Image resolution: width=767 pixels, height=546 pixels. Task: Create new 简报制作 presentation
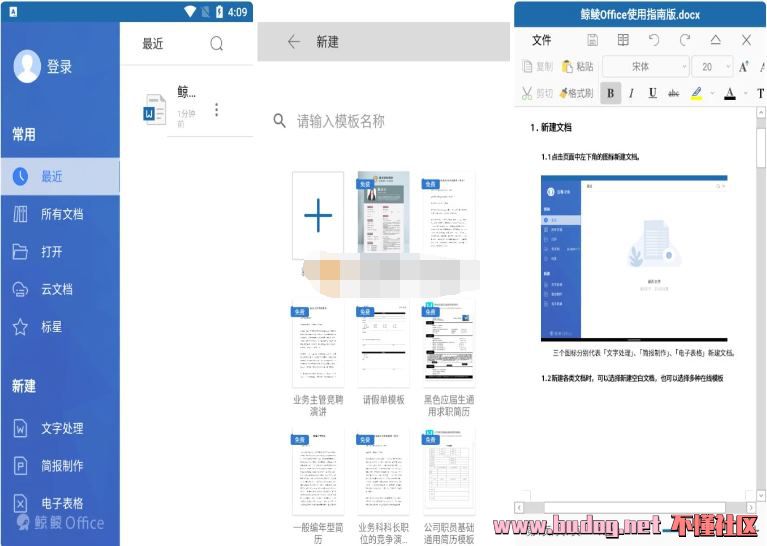pyautogui.click(x=62, y=466)
